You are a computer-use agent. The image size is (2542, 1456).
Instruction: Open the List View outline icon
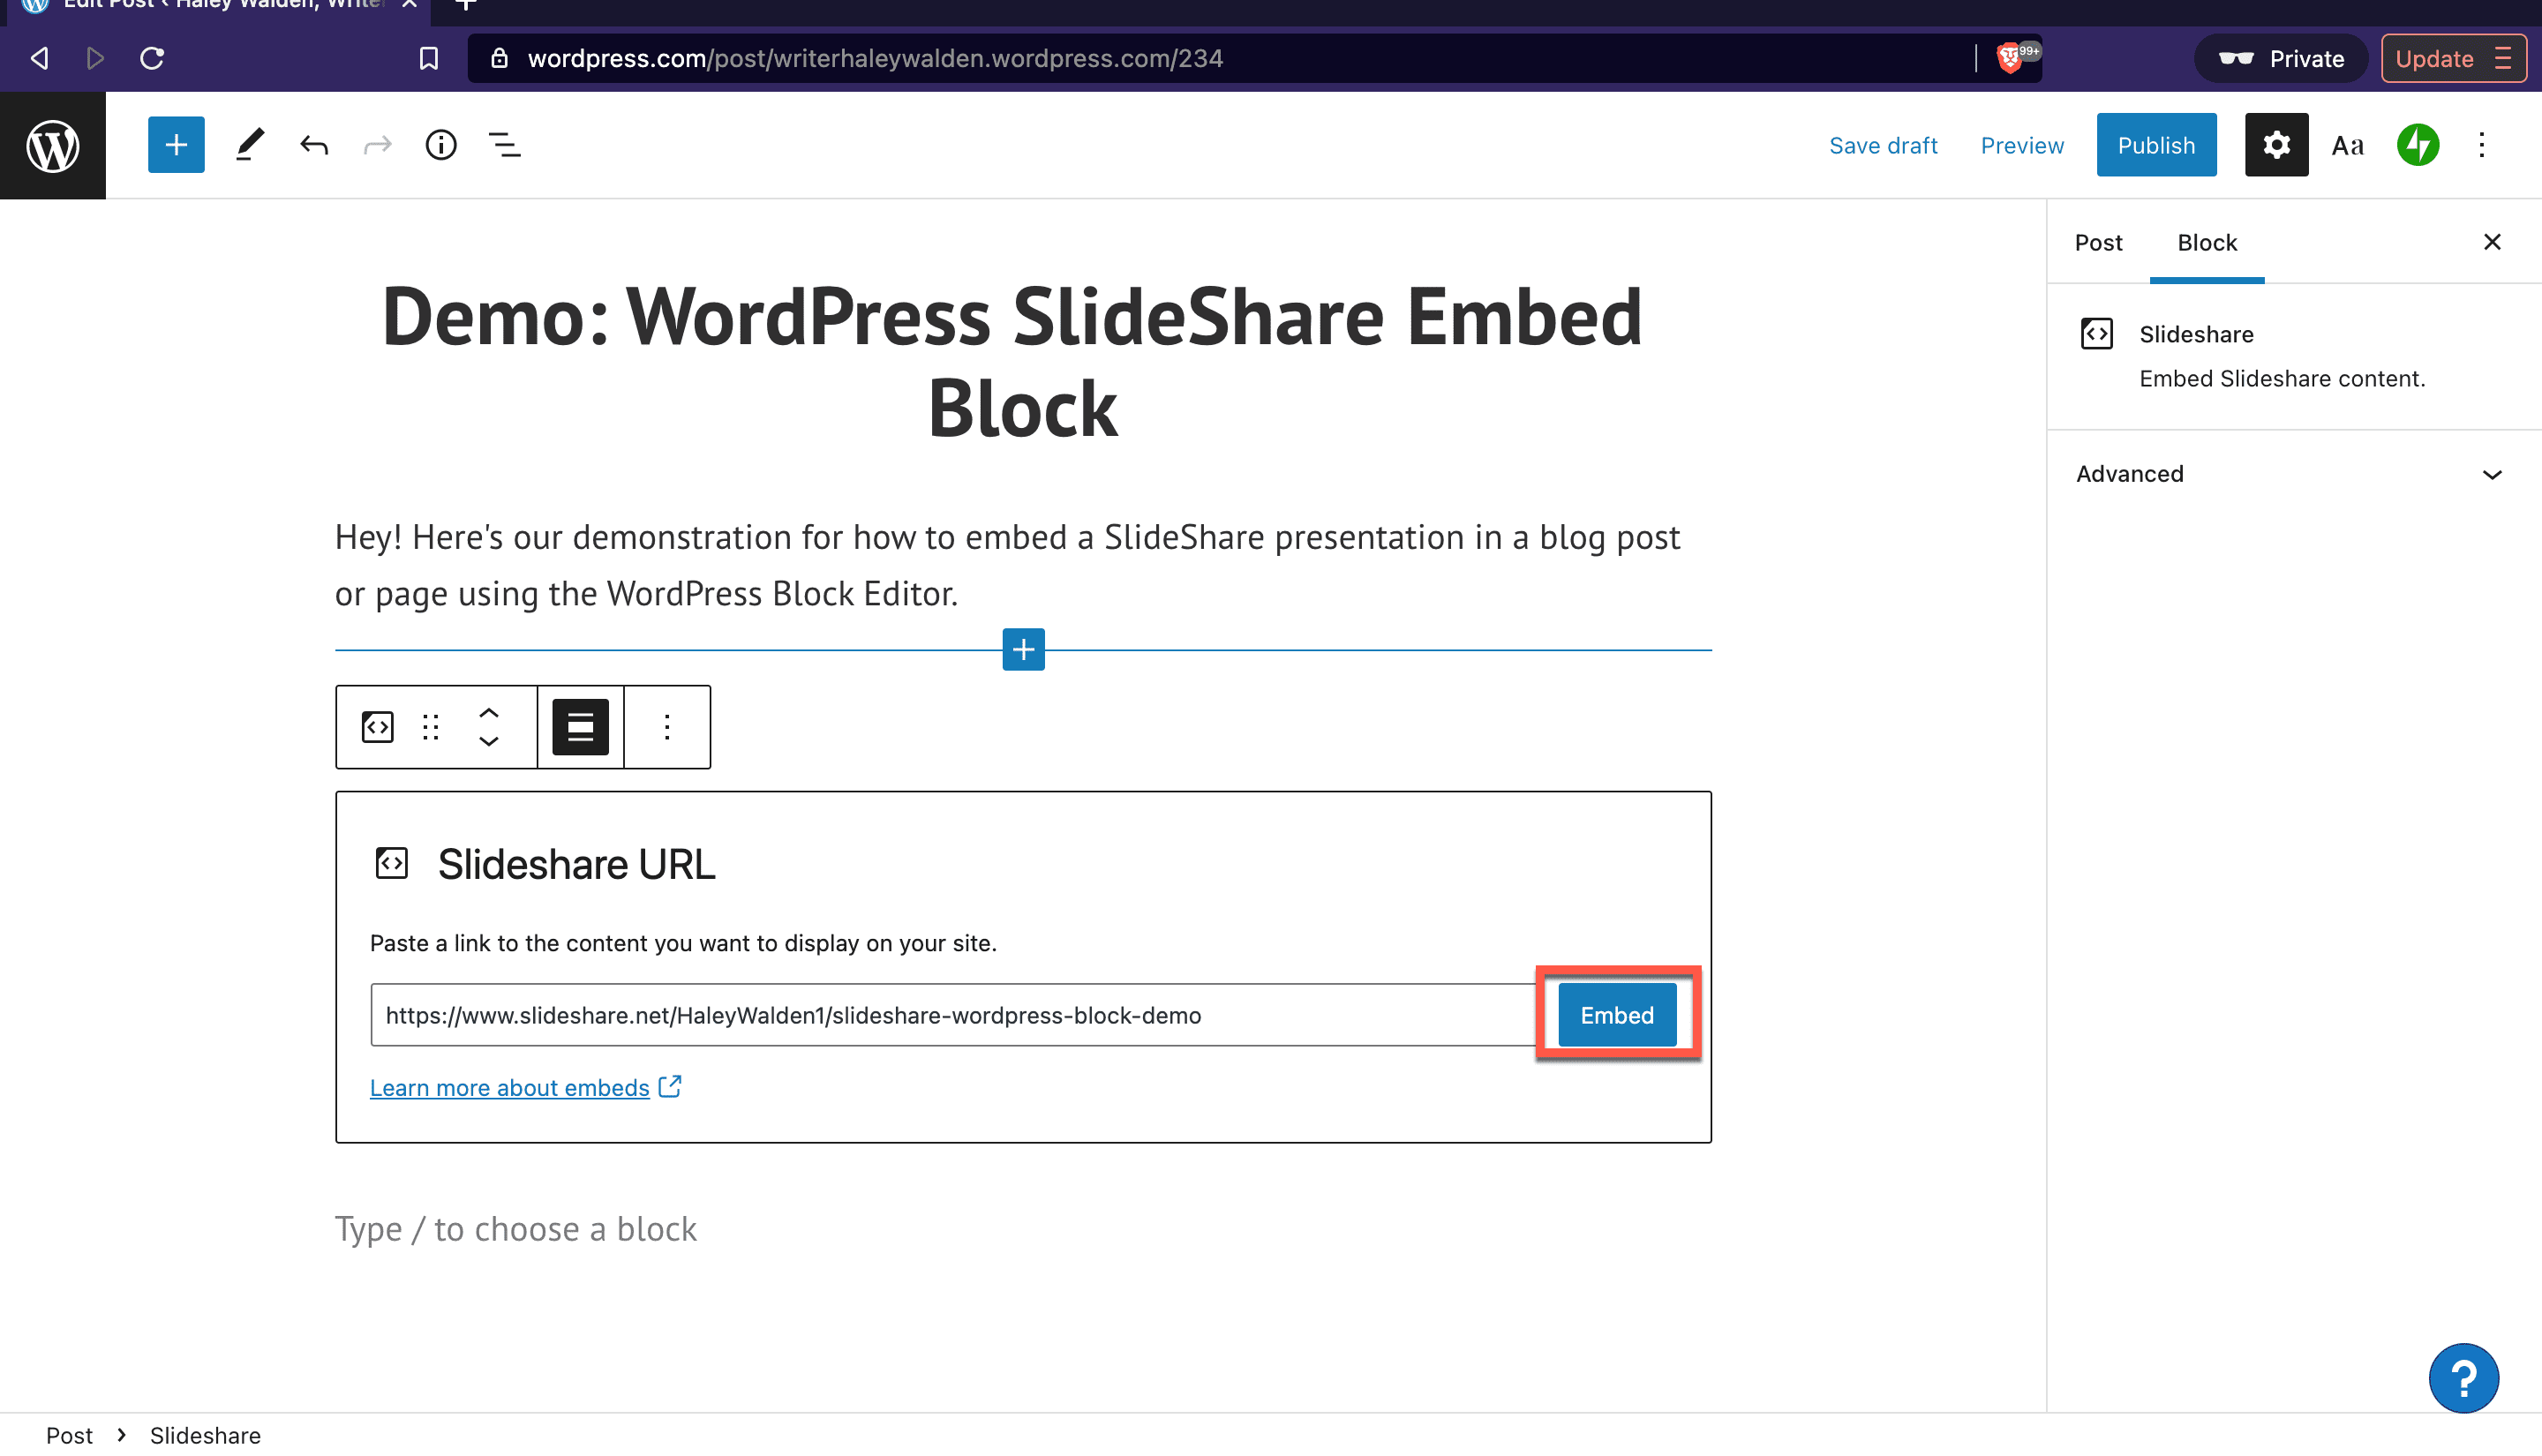(x=504, y=146)
